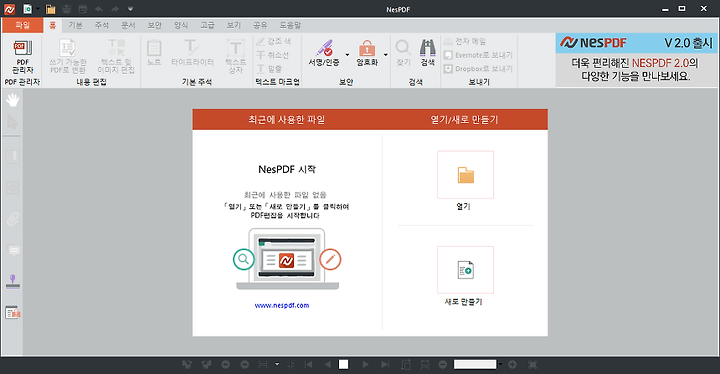The width and height of the screenshot is (720, 374).
Task: Add a 노트 annotation
Action: (x=154, y=53)
